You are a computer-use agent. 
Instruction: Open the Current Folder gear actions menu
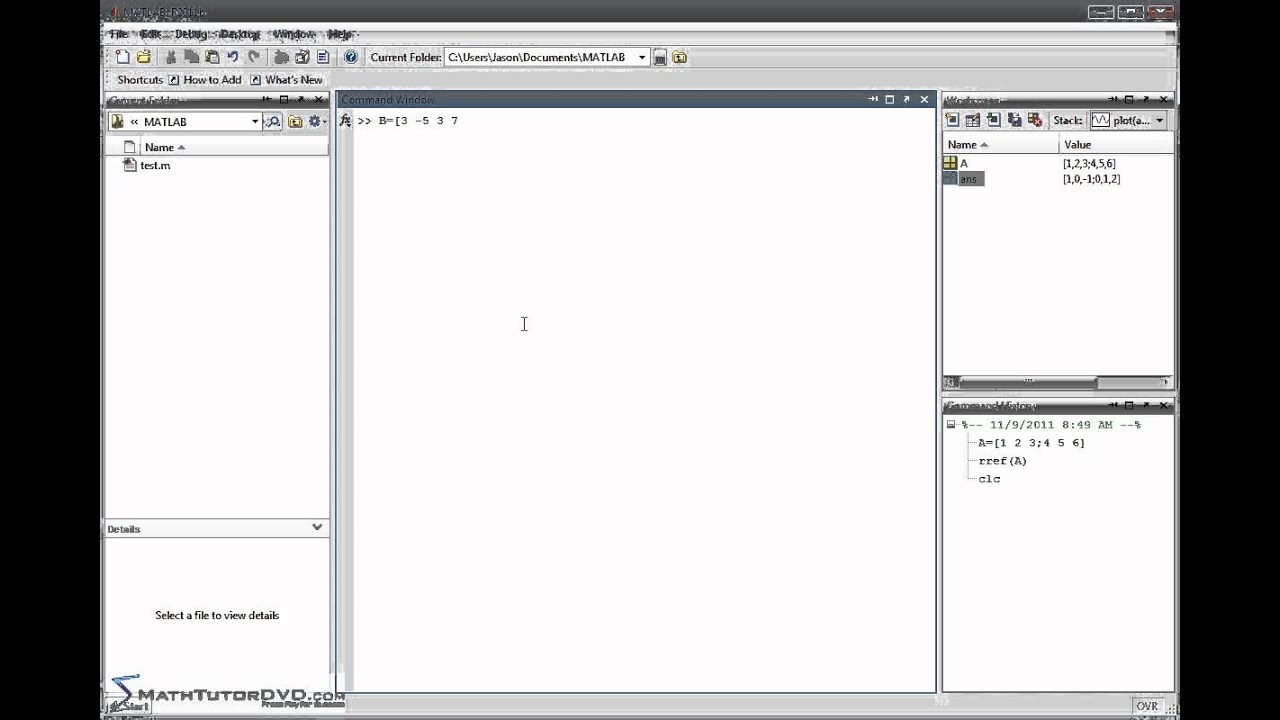click(316, 122)
